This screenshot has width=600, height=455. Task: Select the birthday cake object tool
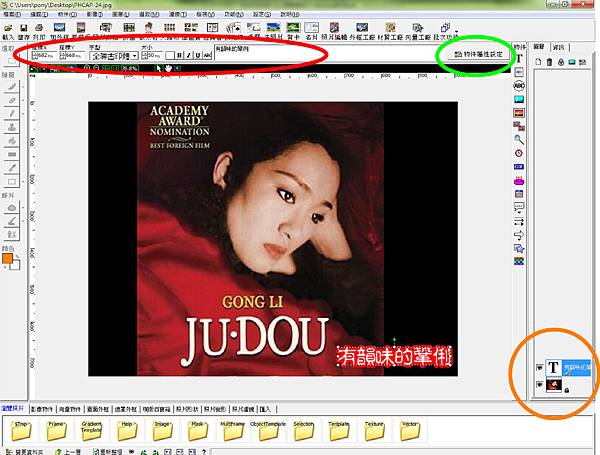(x=519, y=180)
